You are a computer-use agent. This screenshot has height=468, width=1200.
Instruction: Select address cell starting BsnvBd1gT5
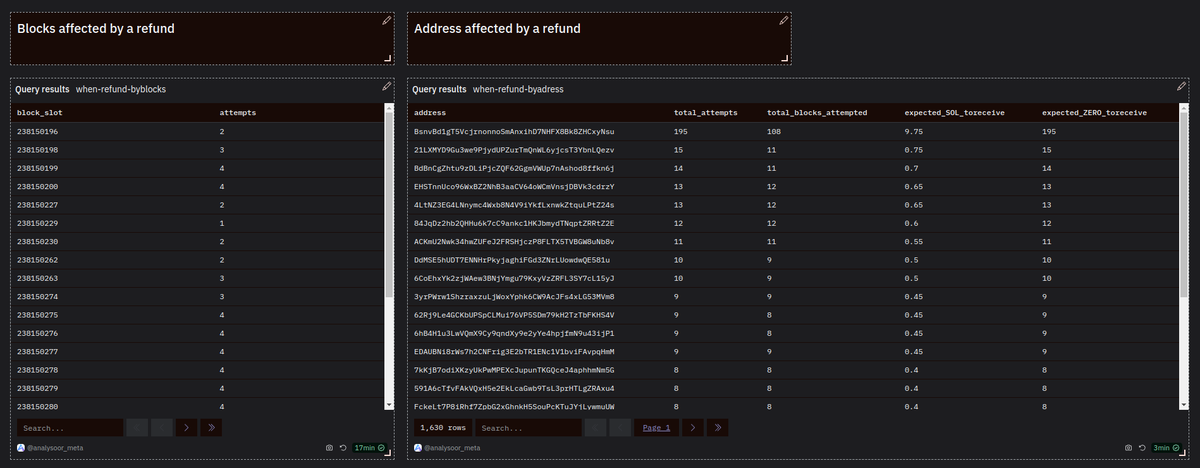(x=514, y=132)
